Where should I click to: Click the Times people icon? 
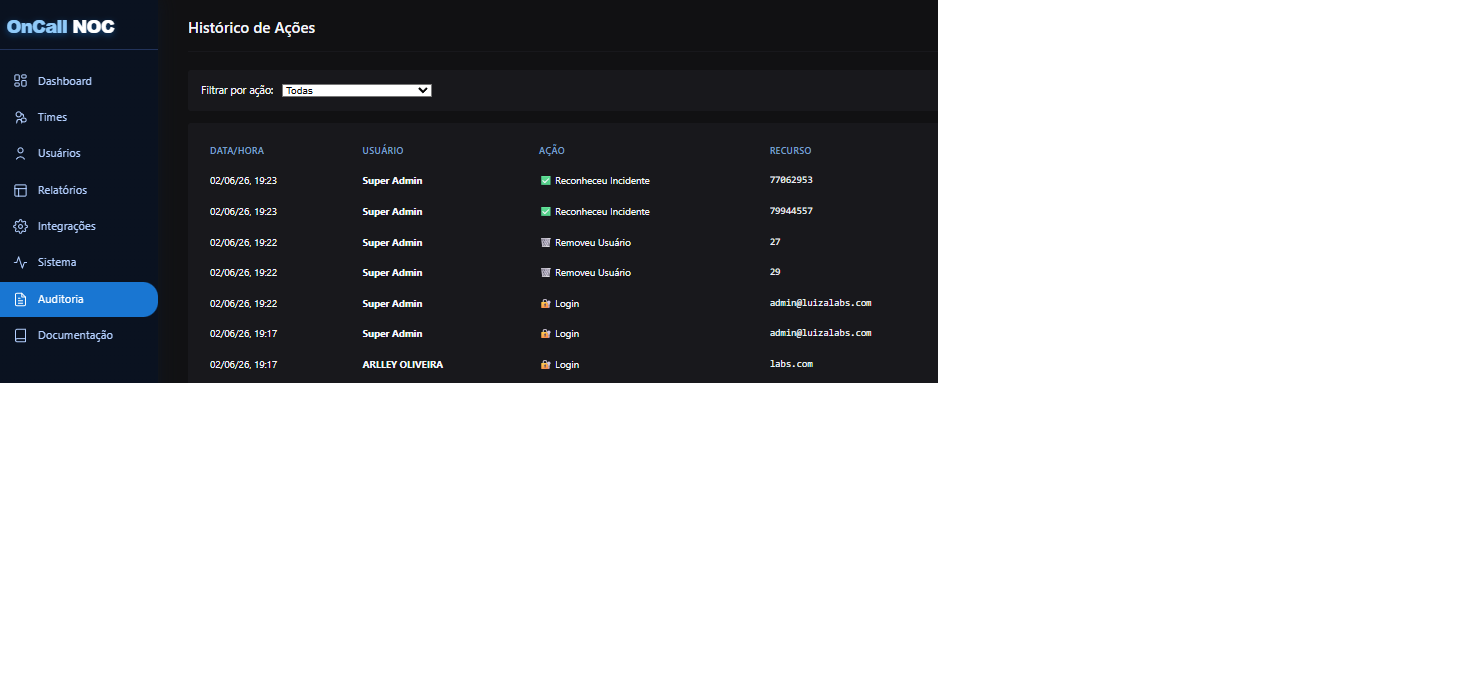(x=20, y=117)
